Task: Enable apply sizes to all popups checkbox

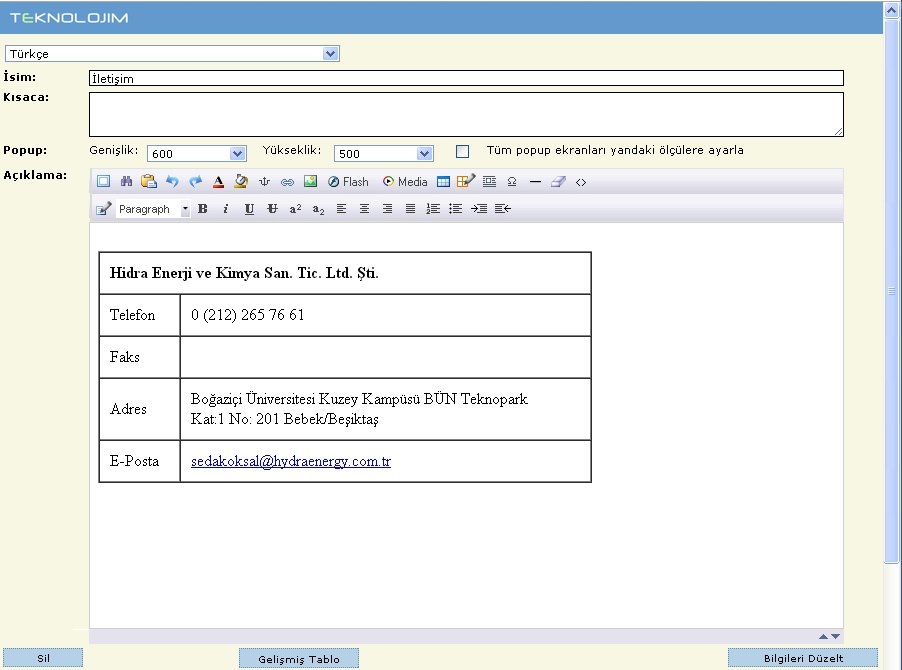Action: pos(463,151)
